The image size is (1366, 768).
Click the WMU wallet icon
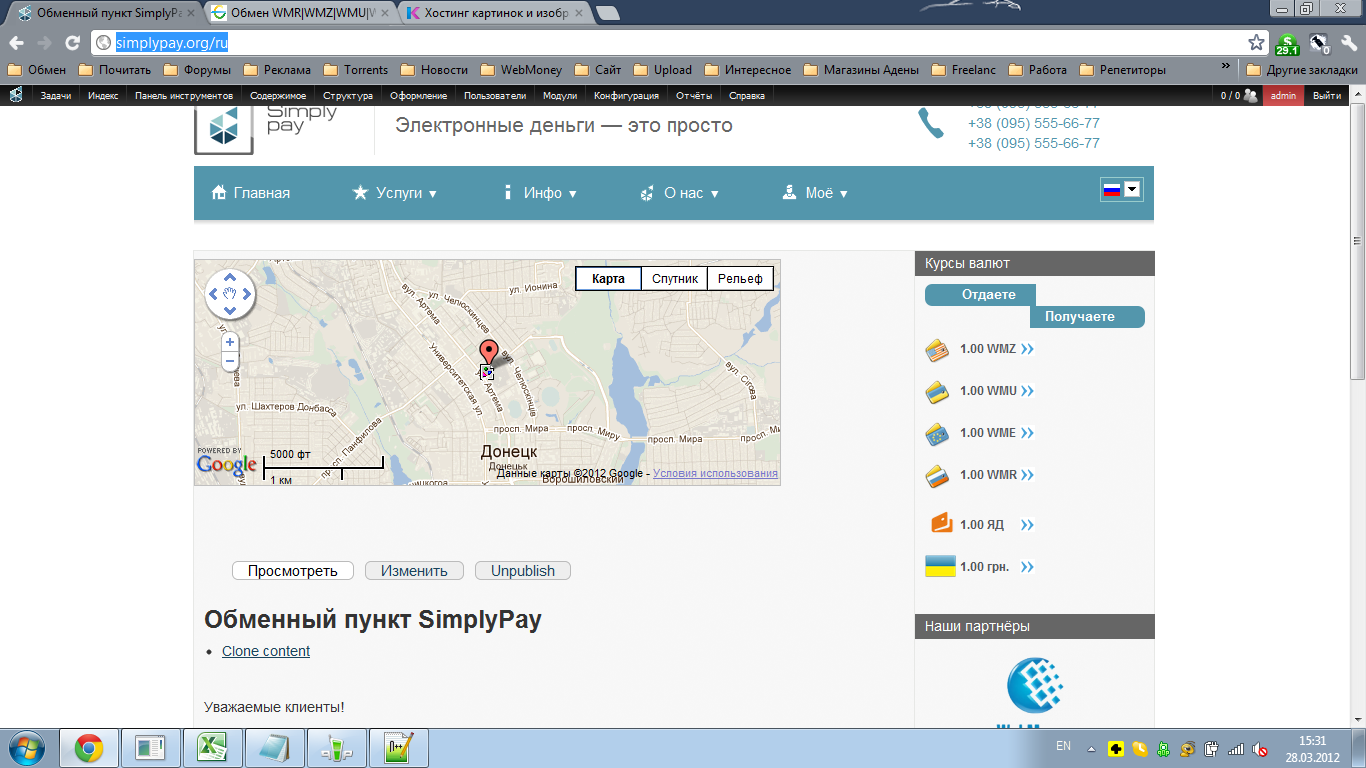(937, 392)
